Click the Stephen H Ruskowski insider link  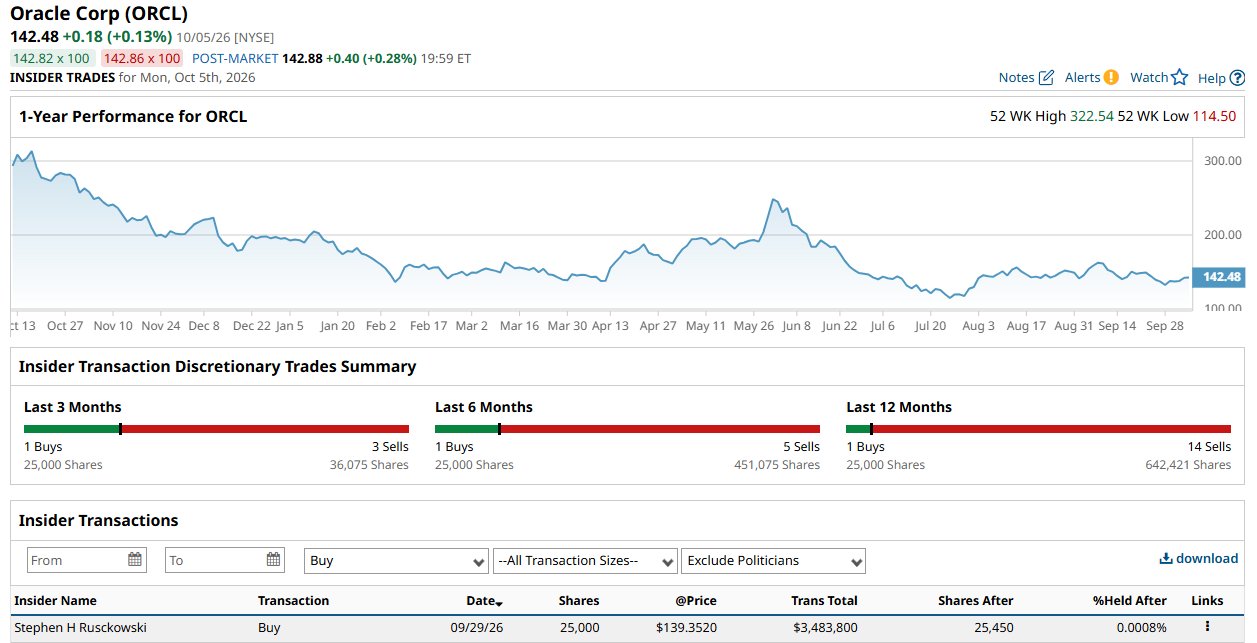80,627
